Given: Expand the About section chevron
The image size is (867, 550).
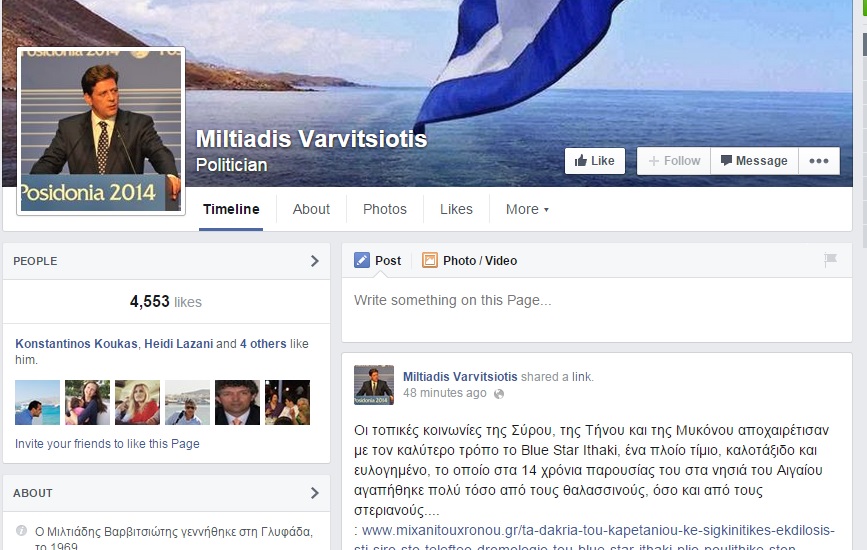Looking at the screenshot, I should click(x=315, y=493).
